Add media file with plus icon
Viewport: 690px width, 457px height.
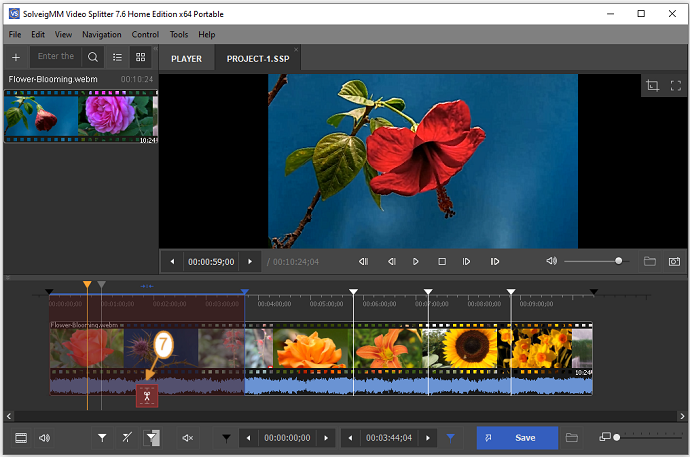(x=16, y=57)
